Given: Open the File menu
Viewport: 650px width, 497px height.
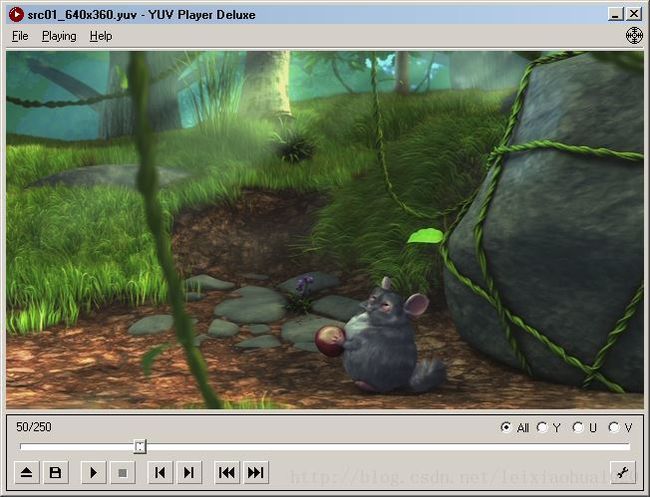Looking at the screenshot, I should pos(20,36).
